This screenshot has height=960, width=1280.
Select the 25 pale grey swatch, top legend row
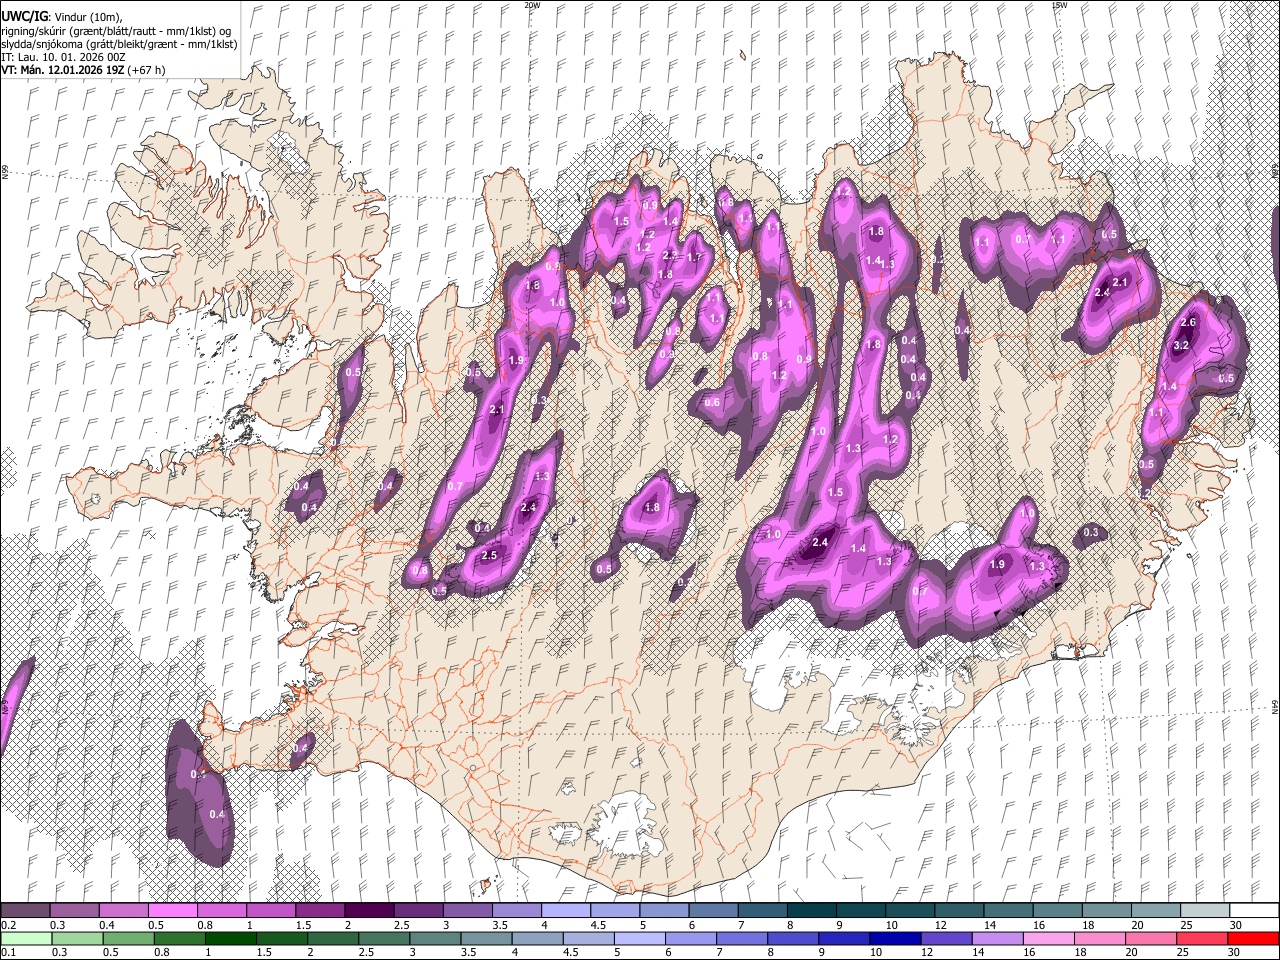tap(1203, 911)
